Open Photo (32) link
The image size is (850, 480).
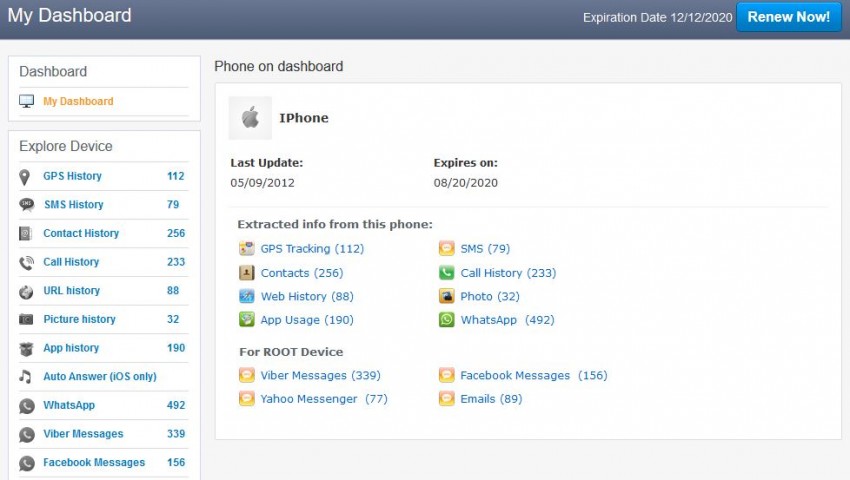(x=490, y=297)
